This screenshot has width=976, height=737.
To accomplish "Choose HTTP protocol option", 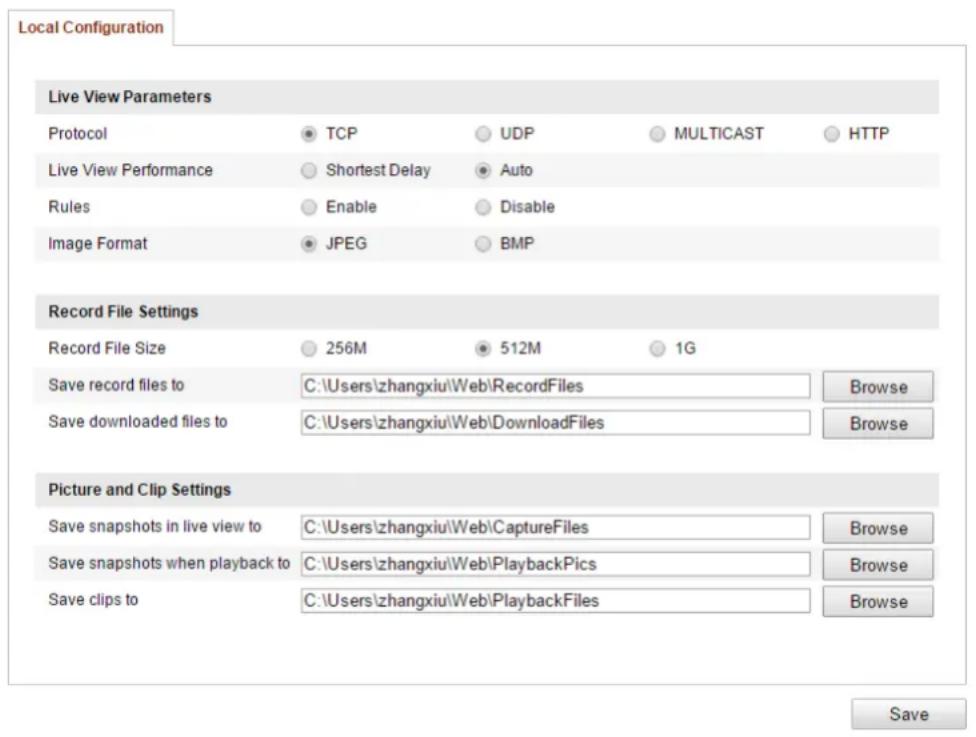I will click(832, 134).
